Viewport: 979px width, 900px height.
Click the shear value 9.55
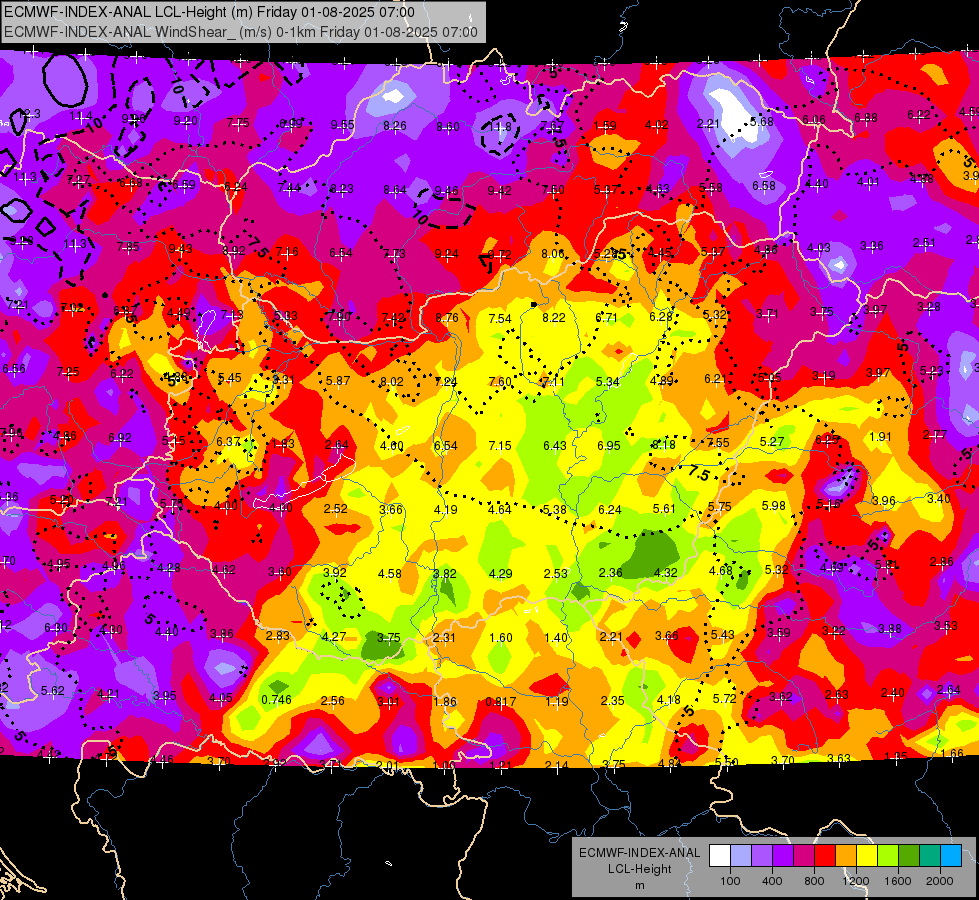(x=342, y=125)
